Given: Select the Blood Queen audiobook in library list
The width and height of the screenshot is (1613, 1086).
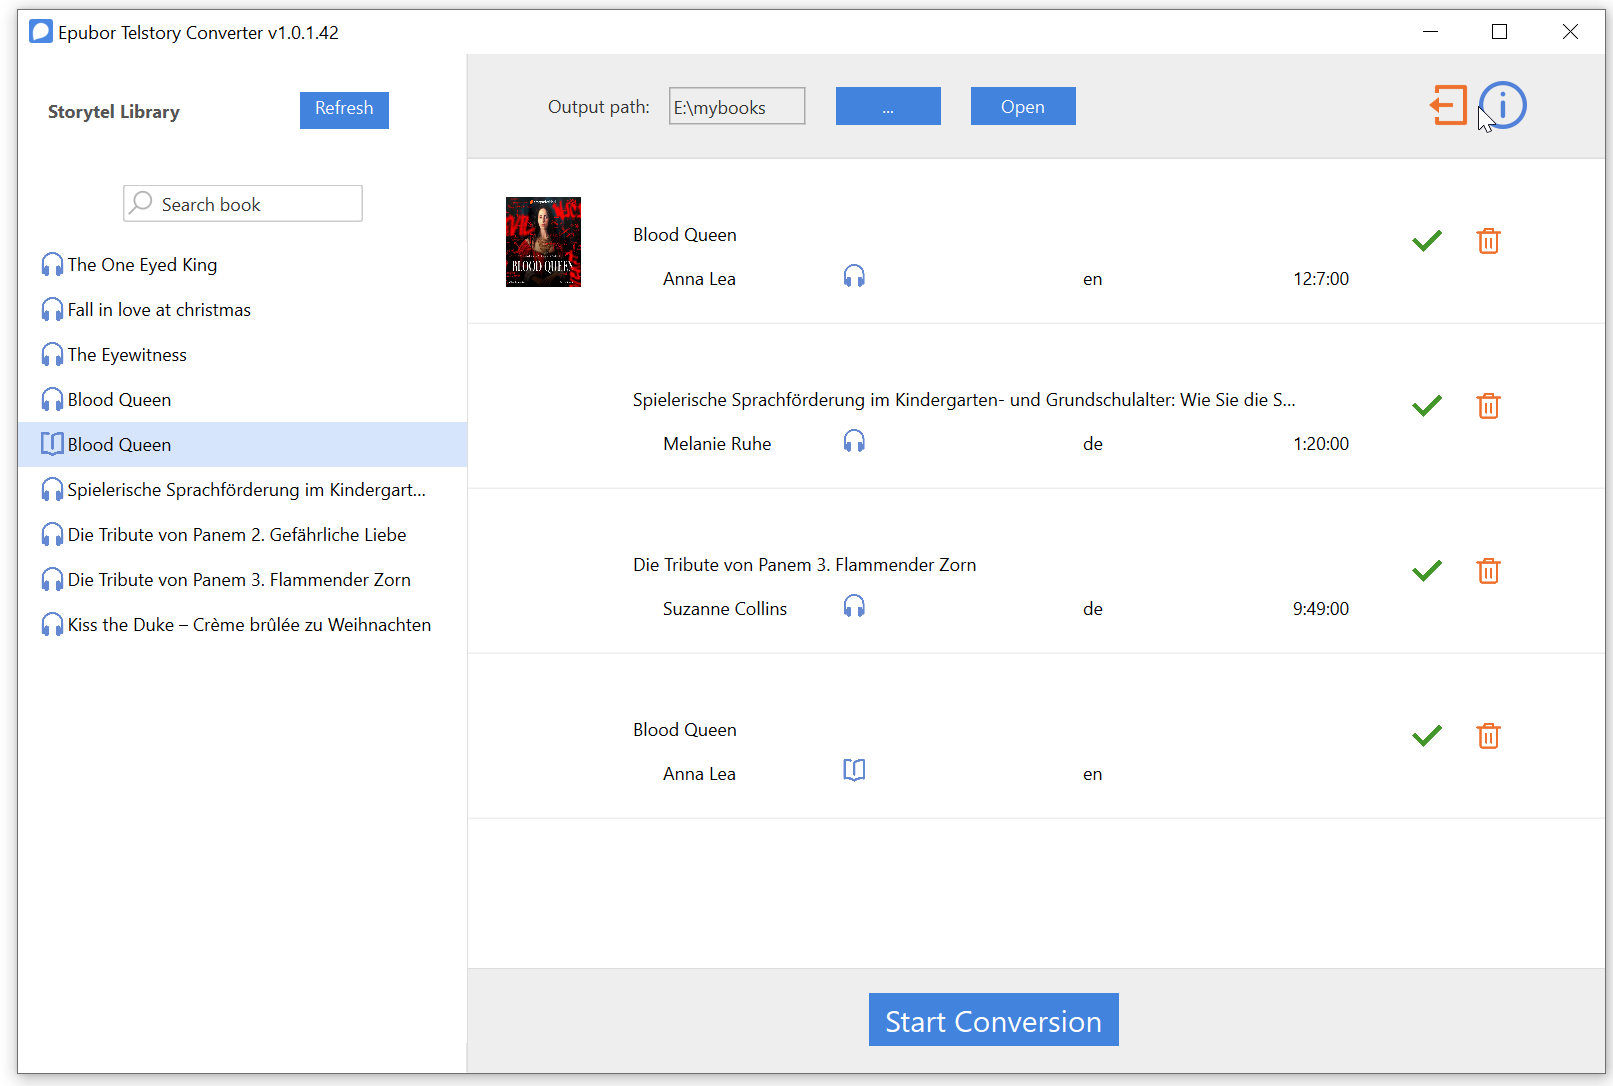Looking at the screenshot, I should (x=242, y=399).
